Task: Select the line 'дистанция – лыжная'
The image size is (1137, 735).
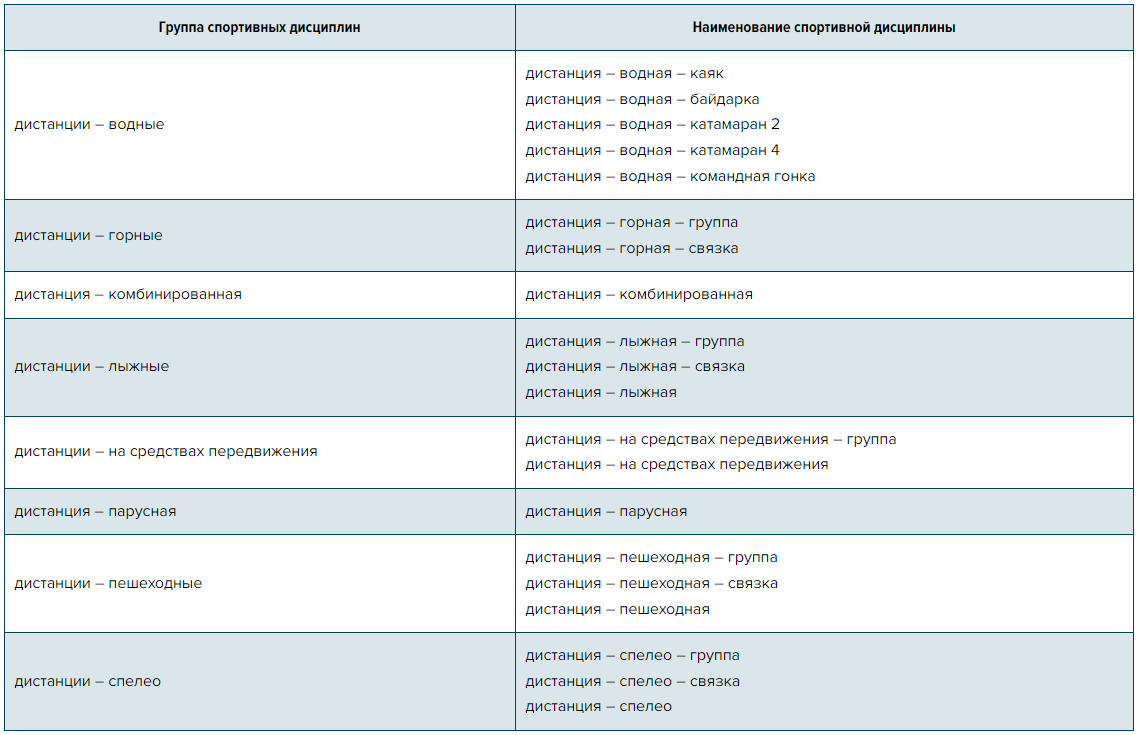Action: [x=600, y=393]
